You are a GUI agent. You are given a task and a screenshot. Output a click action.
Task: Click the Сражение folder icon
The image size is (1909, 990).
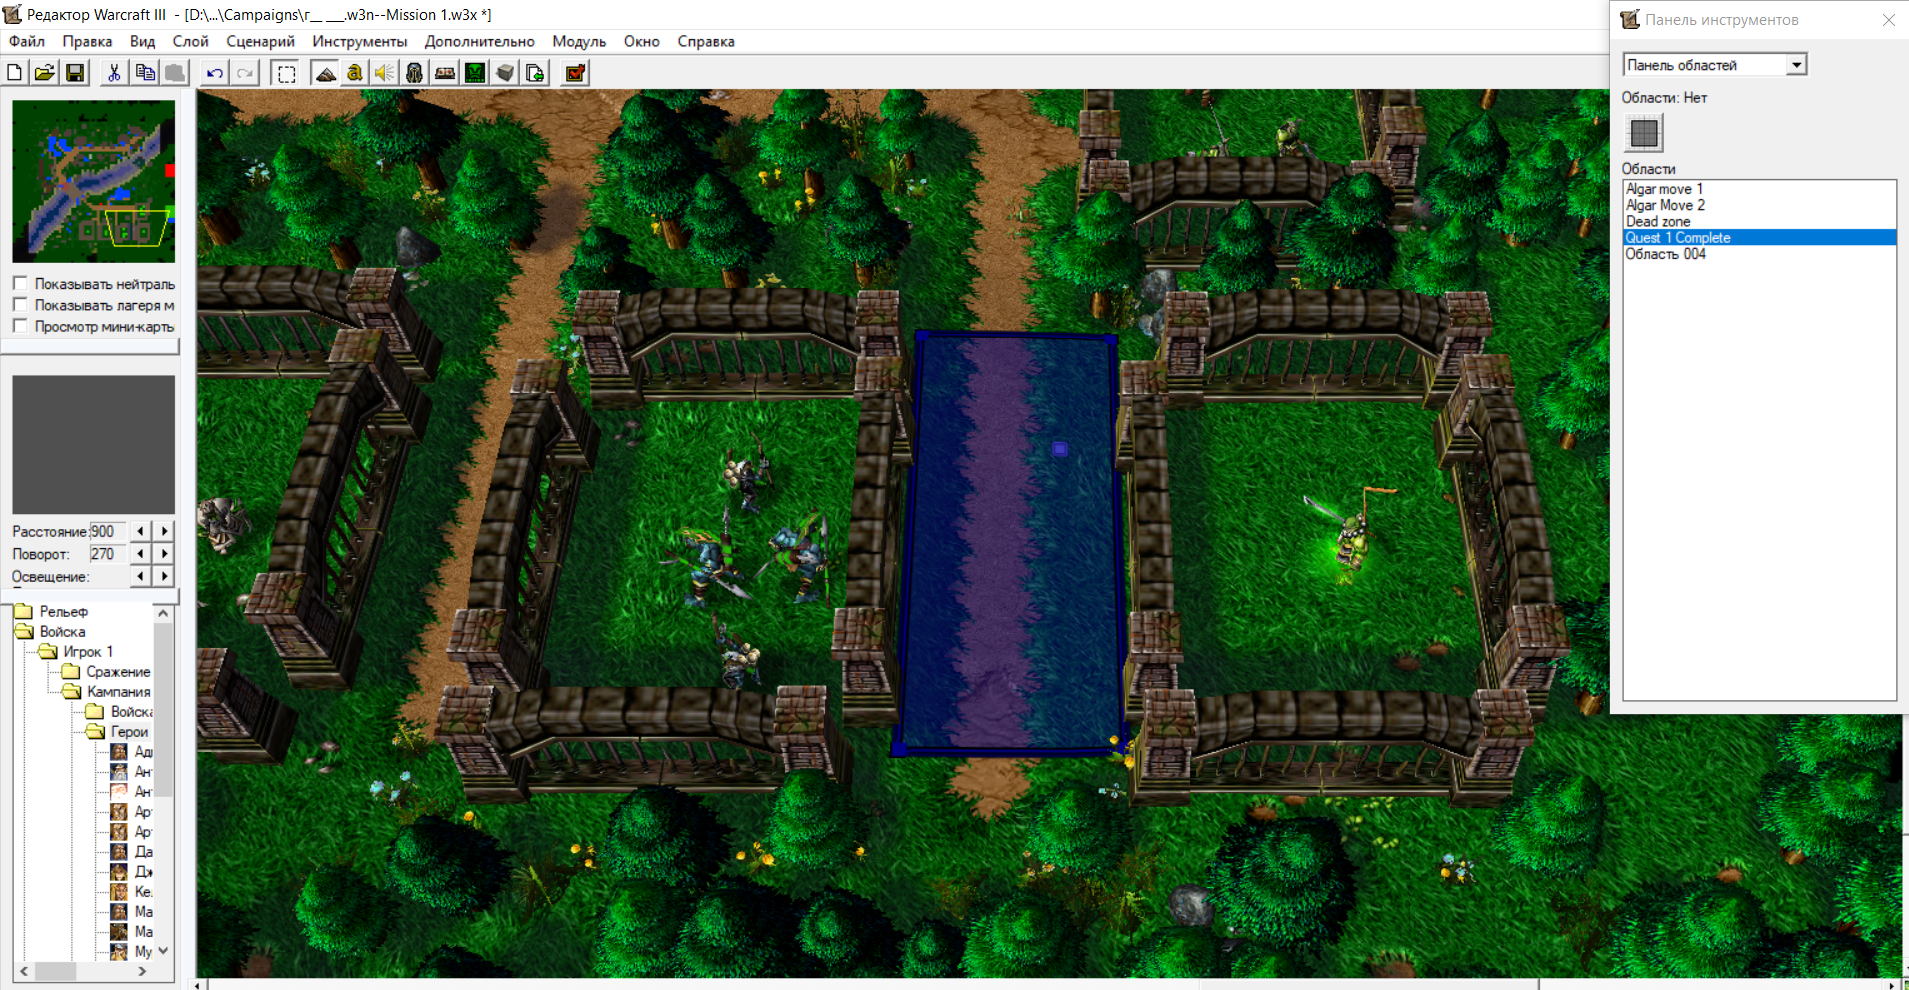click(x=71, y=671)
